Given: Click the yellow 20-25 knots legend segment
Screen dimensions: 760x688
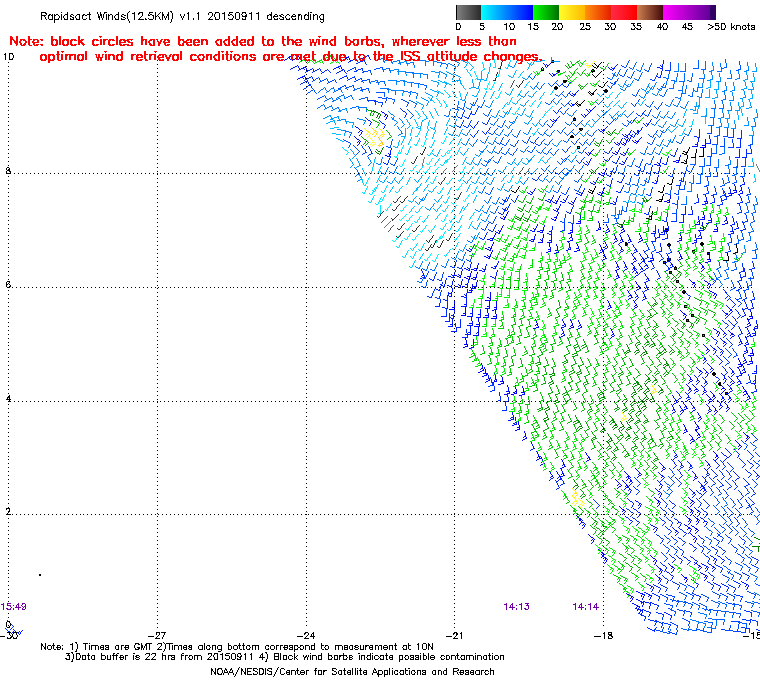Looking at the screenshot, I should [572, 12].
